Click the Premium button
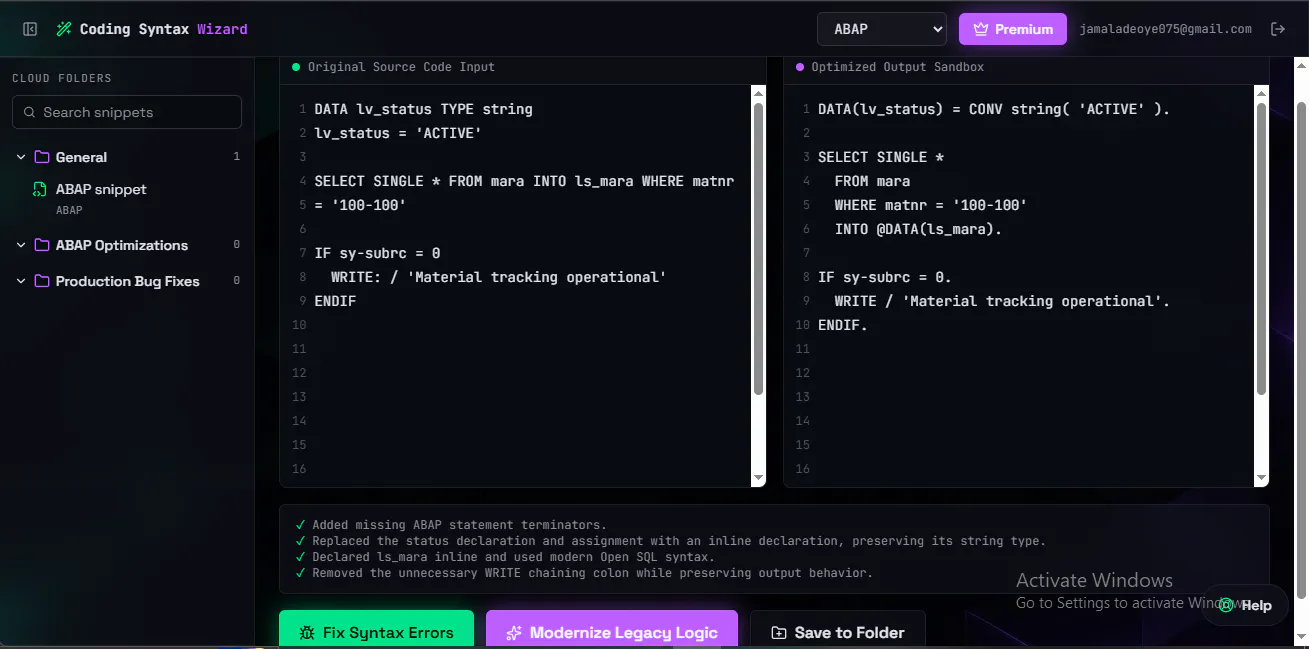 pos(1013,29)
